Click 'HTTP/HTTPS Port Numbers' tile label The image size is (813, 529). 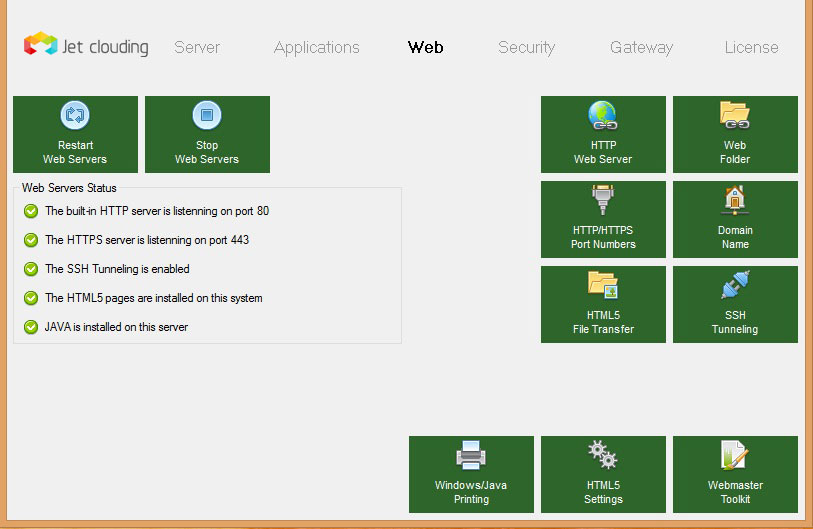[603, 237]
